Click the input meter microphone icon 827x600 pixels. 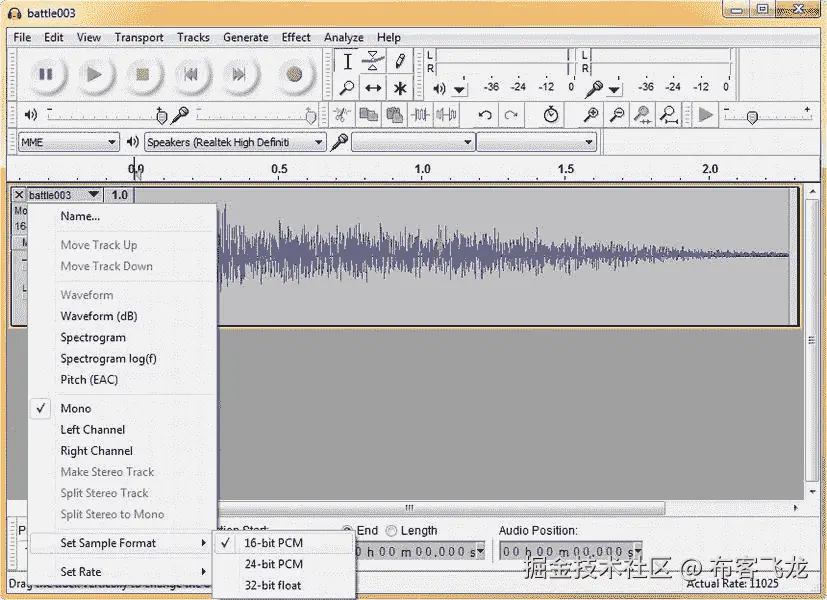(593, 89)
